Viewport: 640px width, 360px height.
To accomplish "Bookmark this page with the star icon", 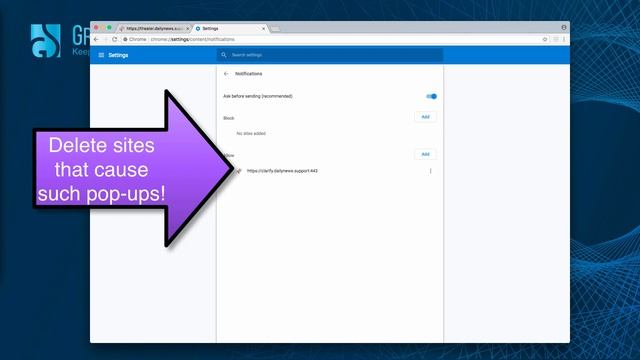I will coord(545,40).
